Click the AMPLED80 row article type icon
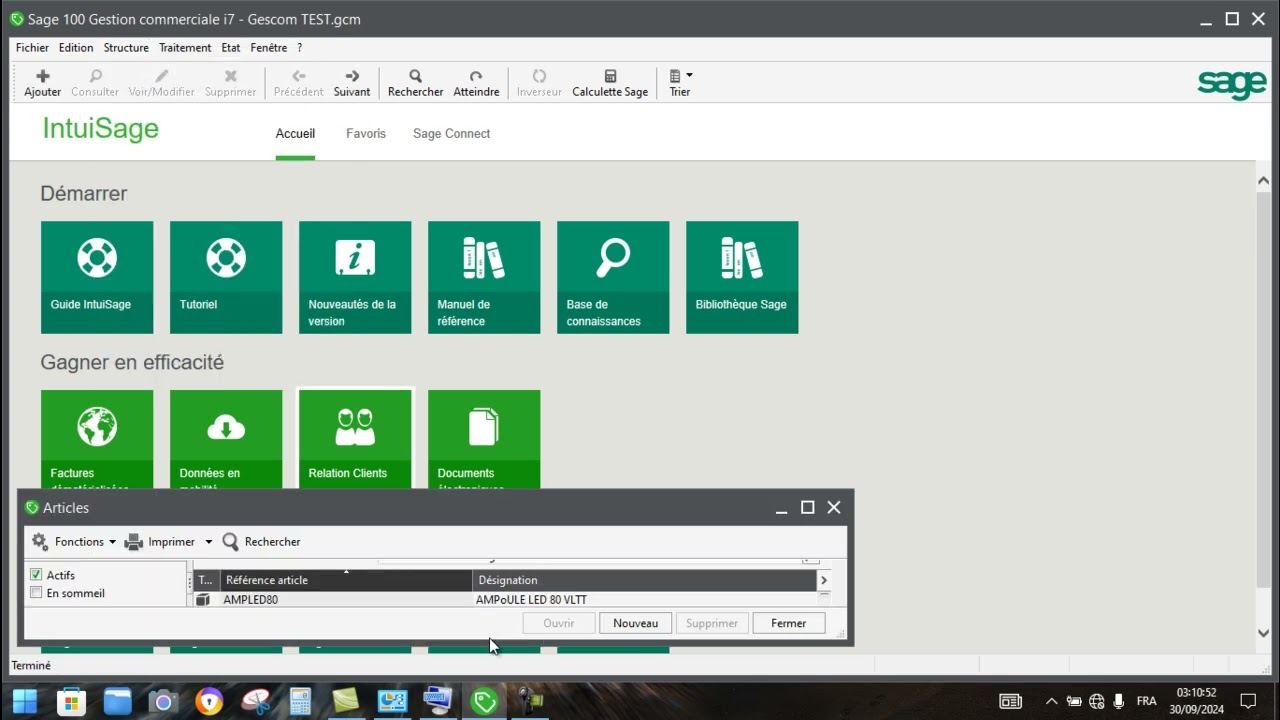 click(203, 600)
